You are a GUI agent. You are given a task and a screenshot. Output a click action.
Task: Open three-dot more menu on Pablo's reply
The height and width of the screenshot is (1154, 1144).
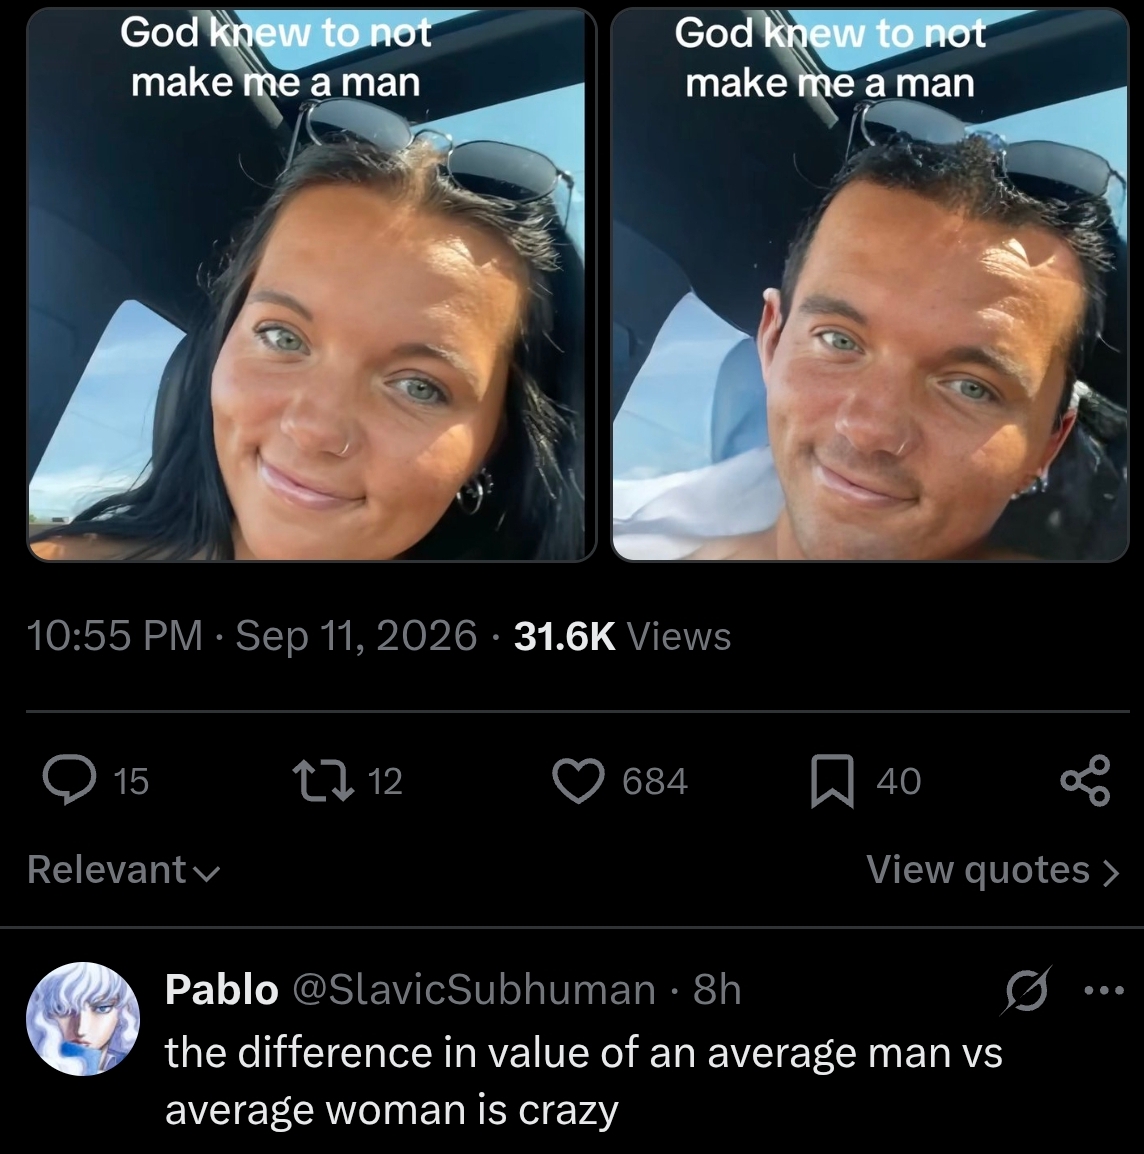pos(1104,991)
